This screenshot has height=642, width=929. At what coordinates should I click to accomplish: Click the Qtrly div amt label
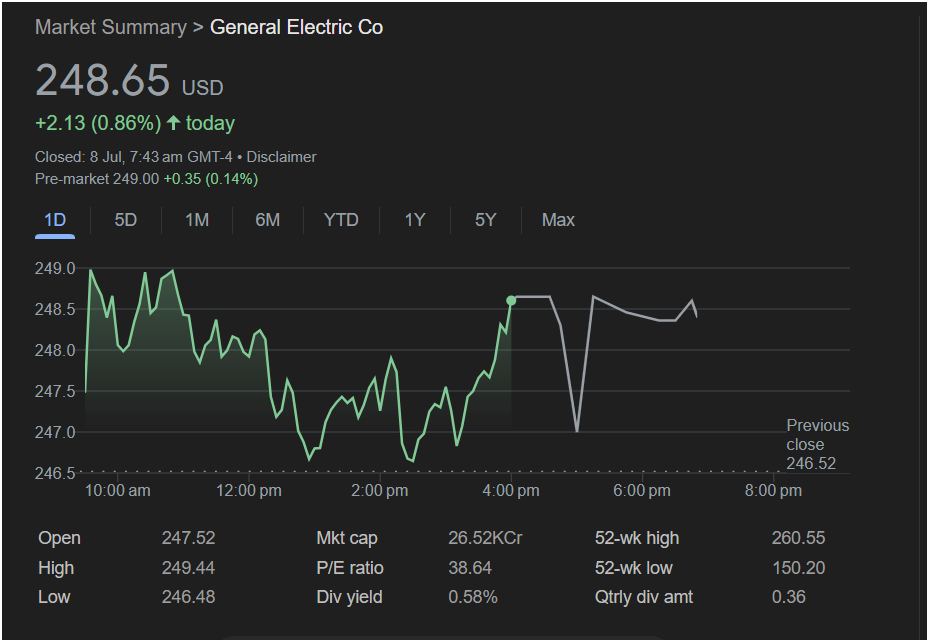tap(643, 597)
